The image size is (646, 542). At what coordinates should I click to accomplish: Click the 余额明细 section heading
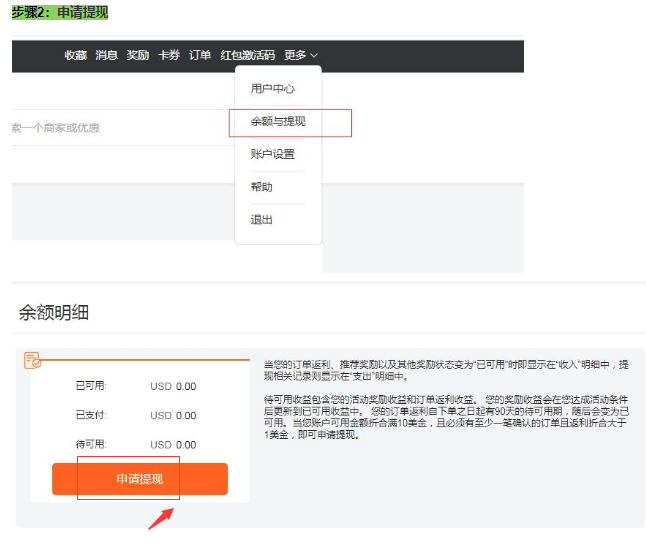pyautogui.click(x=54, y=313)
